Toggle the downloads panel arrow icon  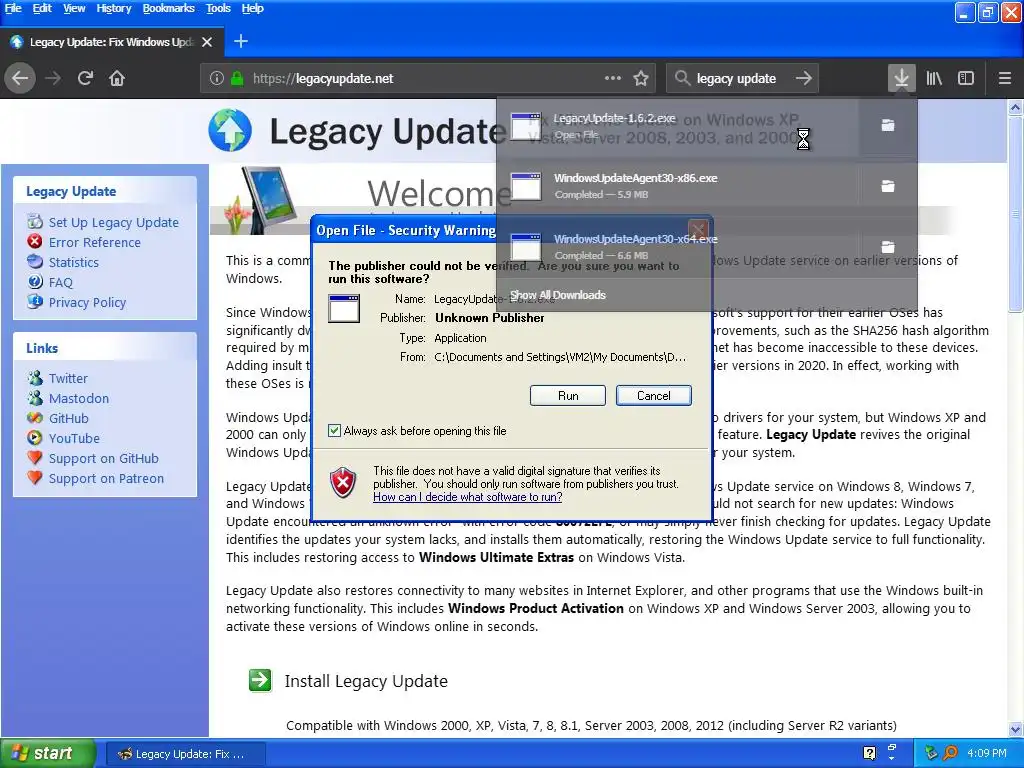click(x=901, y=78)
